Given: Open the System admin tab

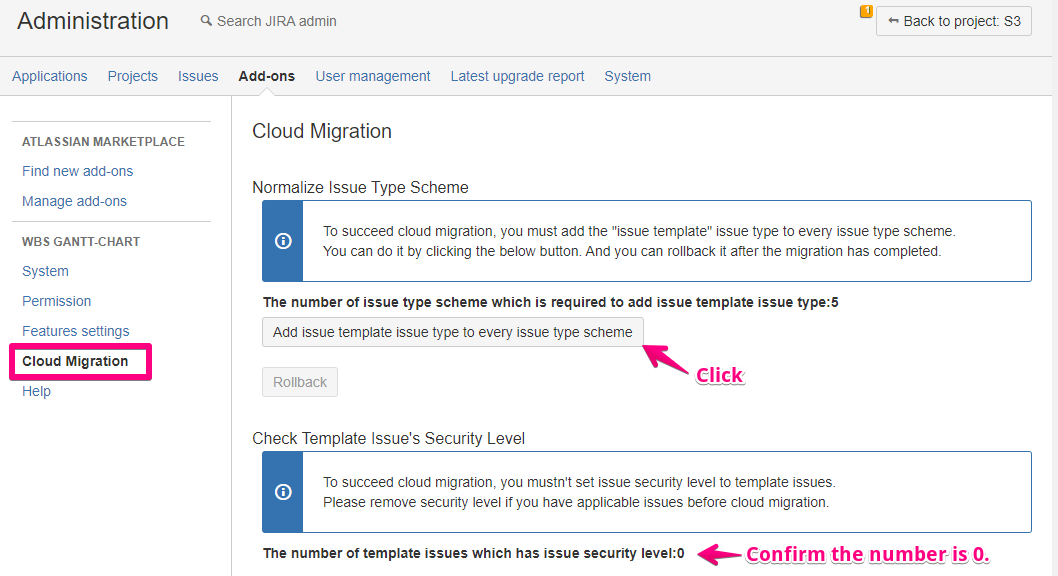Looking at the screenshot, I should coord(627,76).
